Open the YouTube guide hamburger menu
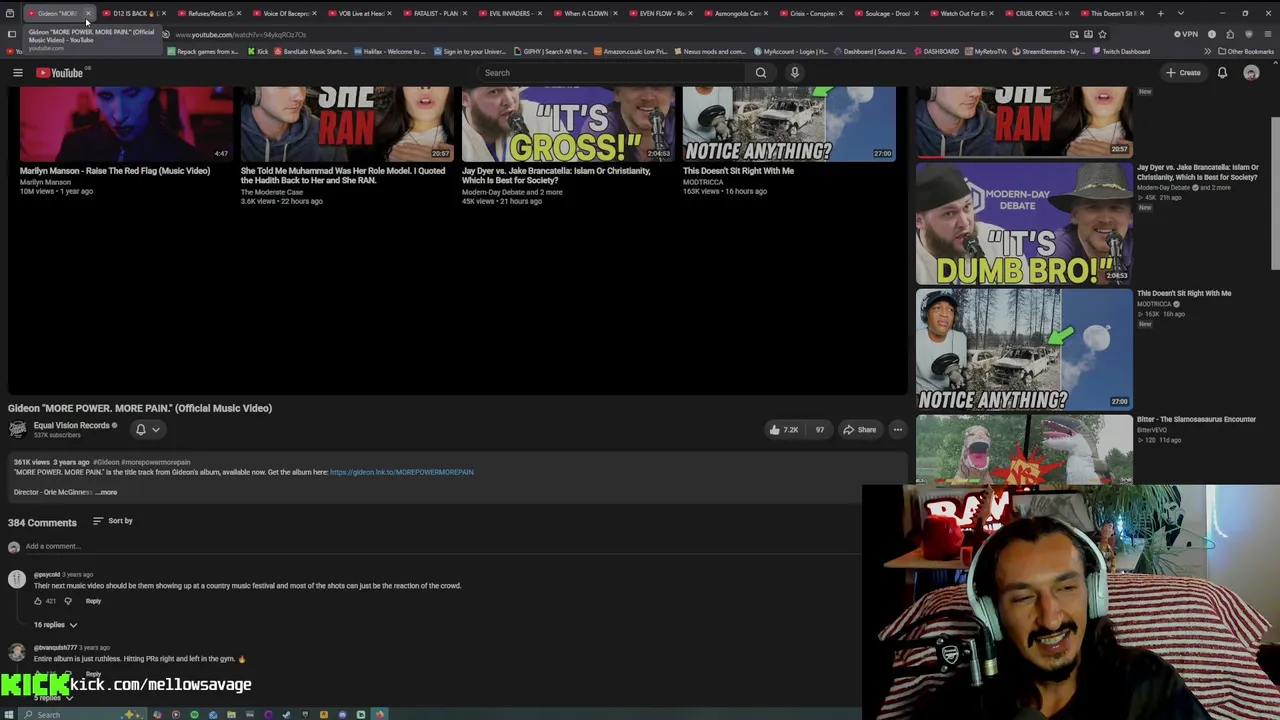This screenshot has width=1280, height=720. (17, 73)
